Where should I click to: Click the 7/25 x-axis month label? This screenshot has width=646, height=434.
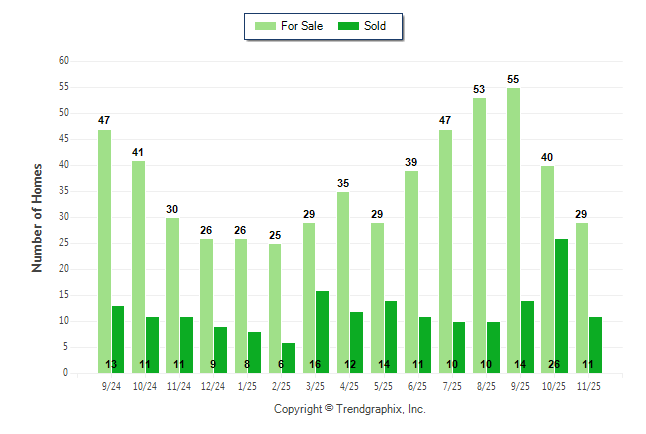(452, 385)
